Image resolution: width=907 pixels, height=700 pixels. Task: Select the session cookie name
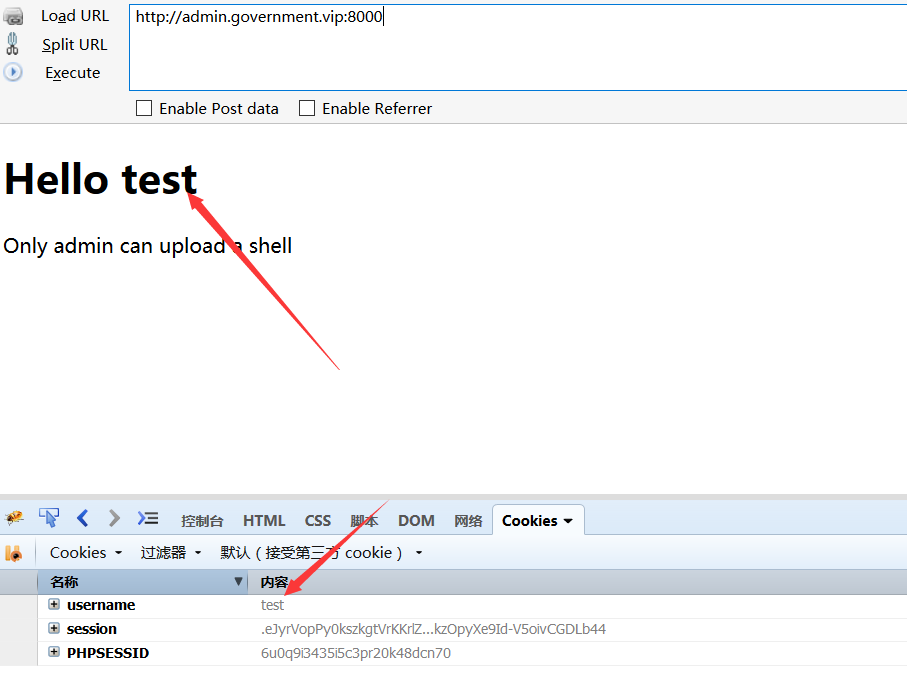pos(91,629)
